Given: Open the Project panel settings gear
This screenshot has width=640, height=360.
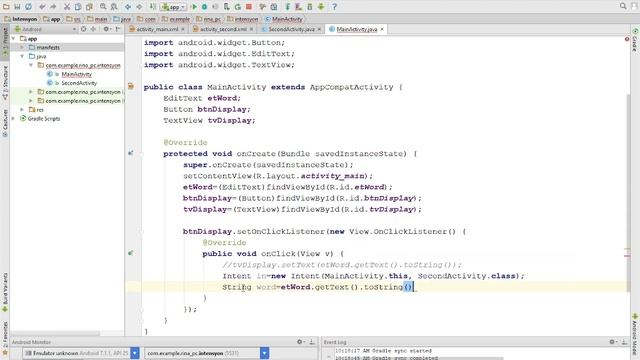Looking at the screenshot, I should click(107, 29).
